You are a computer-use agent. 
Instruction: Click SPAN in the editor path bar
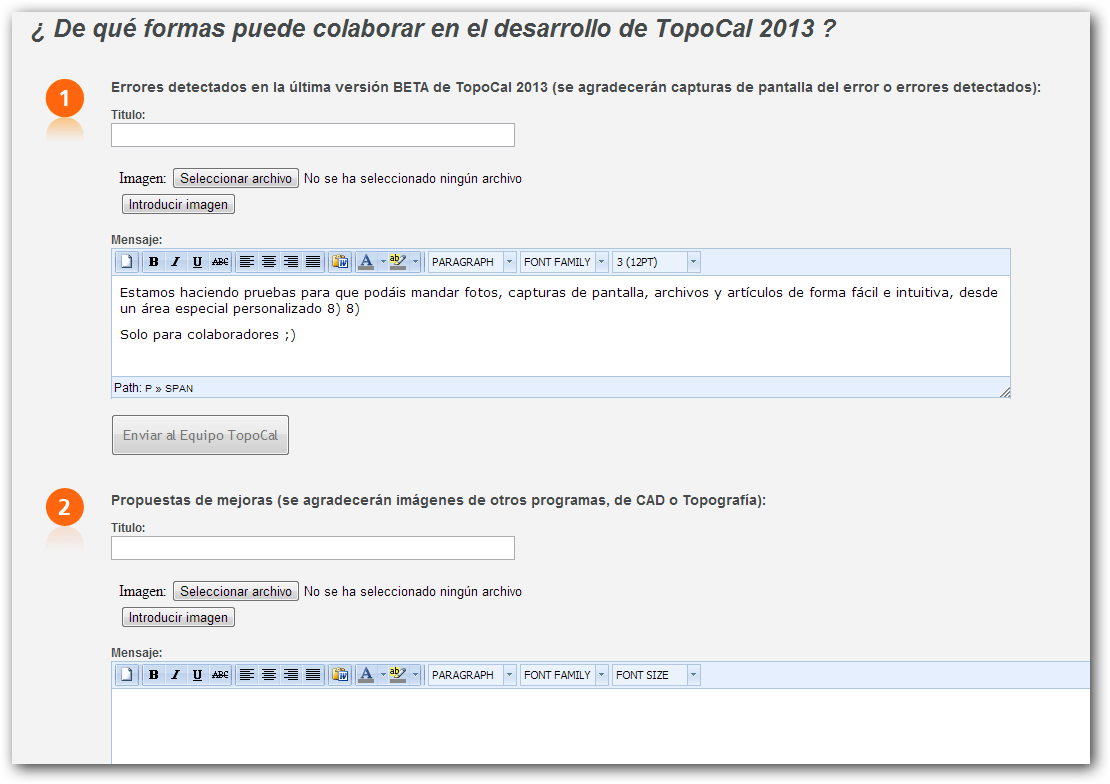point(179,388)
